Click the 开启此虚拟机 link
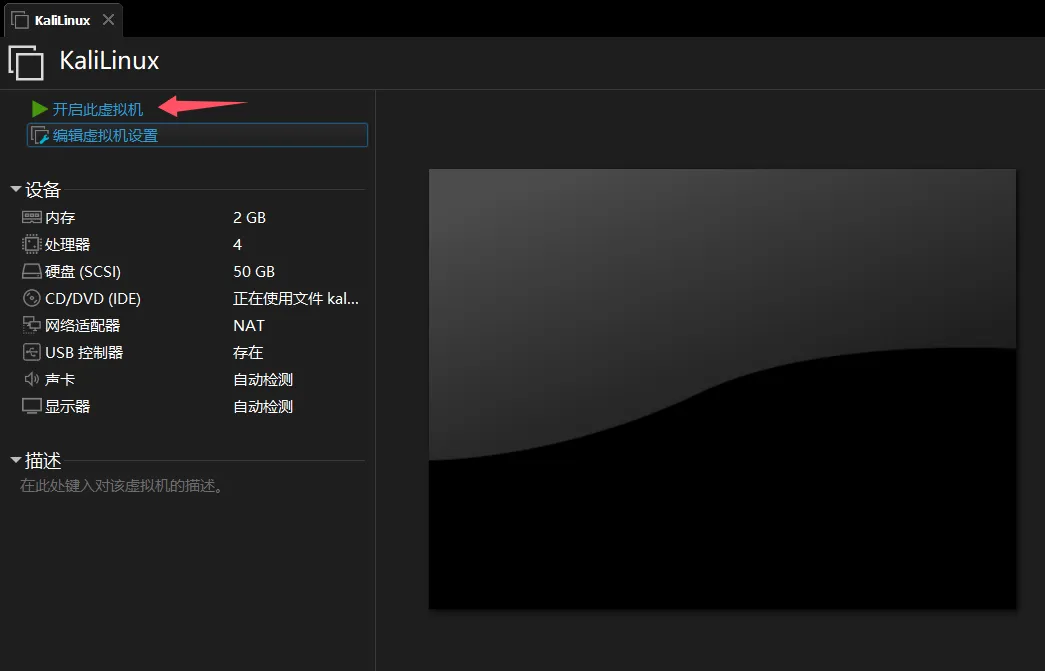1045x671 pixels. click(98, 109)
